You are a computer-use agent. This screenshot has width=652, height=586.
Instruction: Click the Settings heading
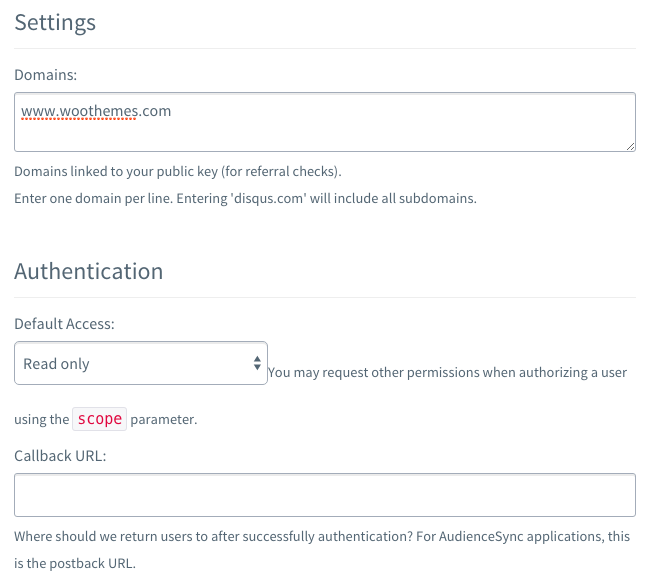coord(55,22)
